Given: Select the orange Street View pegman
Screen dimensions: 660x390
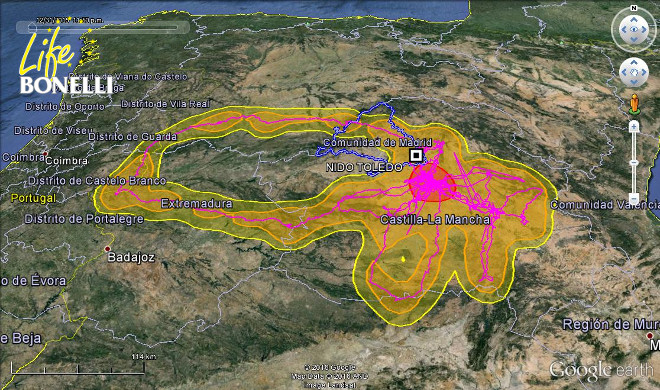Looking at the screenshot, I should [x=634, y=103].
